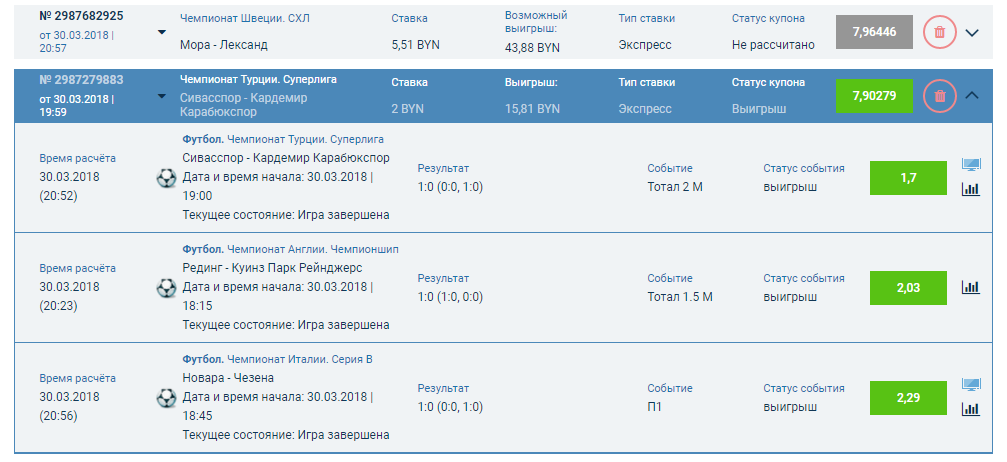
Task: Click the gray 7,96446 odds box
Action: [873, 33]
